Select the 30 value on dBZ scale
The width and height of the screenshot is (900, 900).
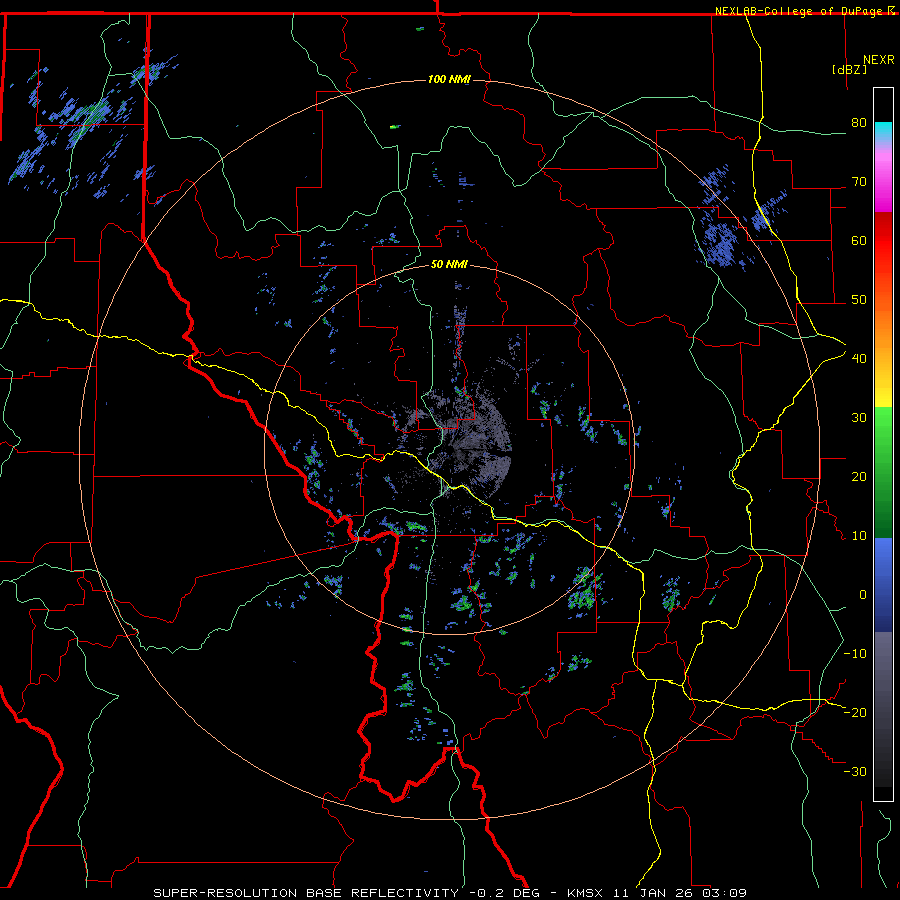click(x=859, y=418)
